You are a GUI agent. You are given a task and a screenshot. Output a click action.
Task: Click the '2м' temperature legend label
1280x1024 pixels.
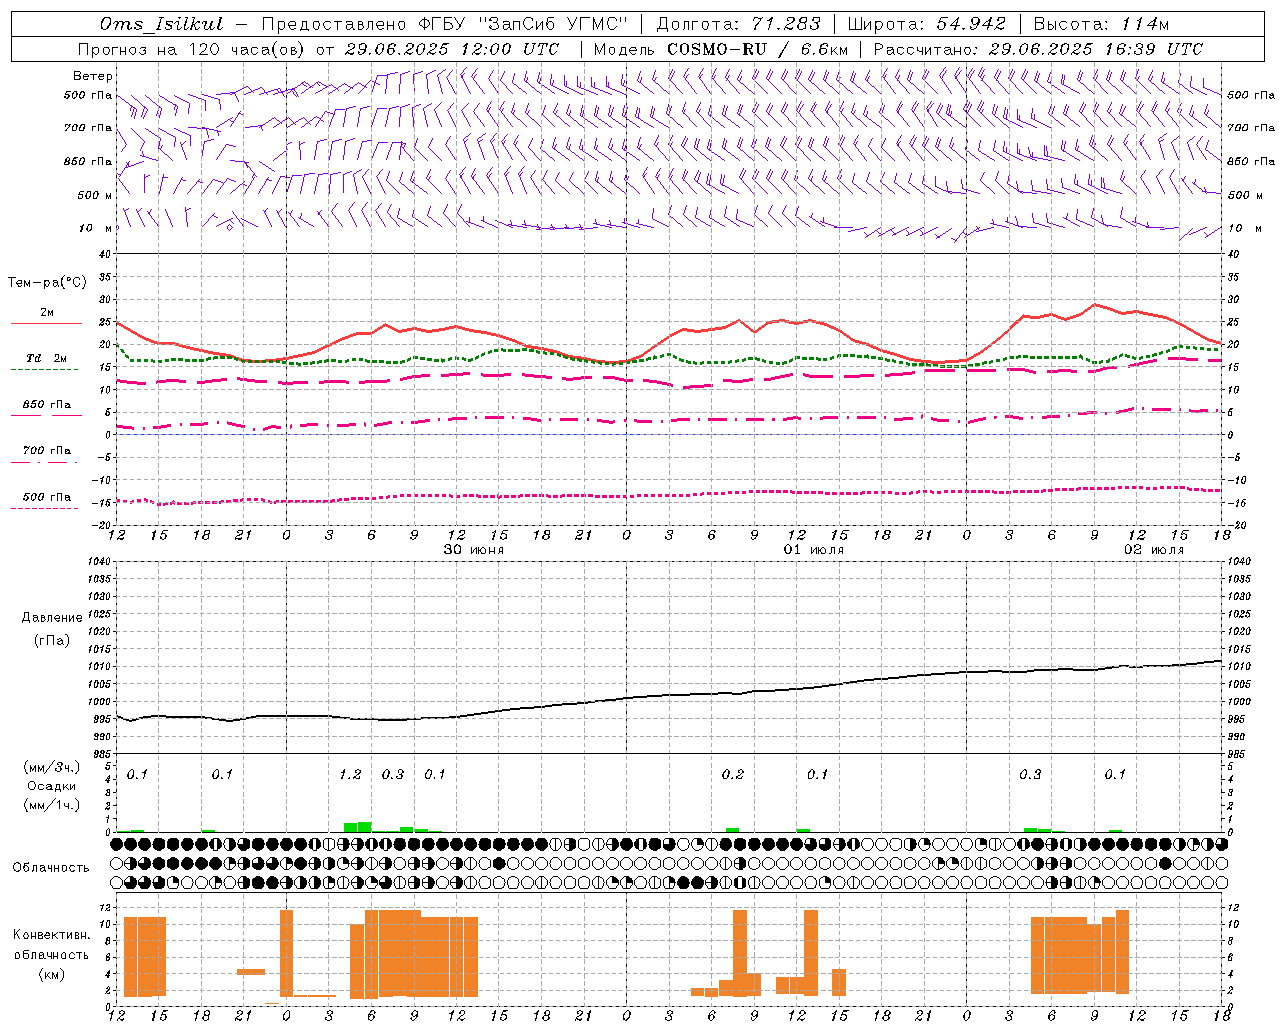pyautogui.click(x=47, y=312)
